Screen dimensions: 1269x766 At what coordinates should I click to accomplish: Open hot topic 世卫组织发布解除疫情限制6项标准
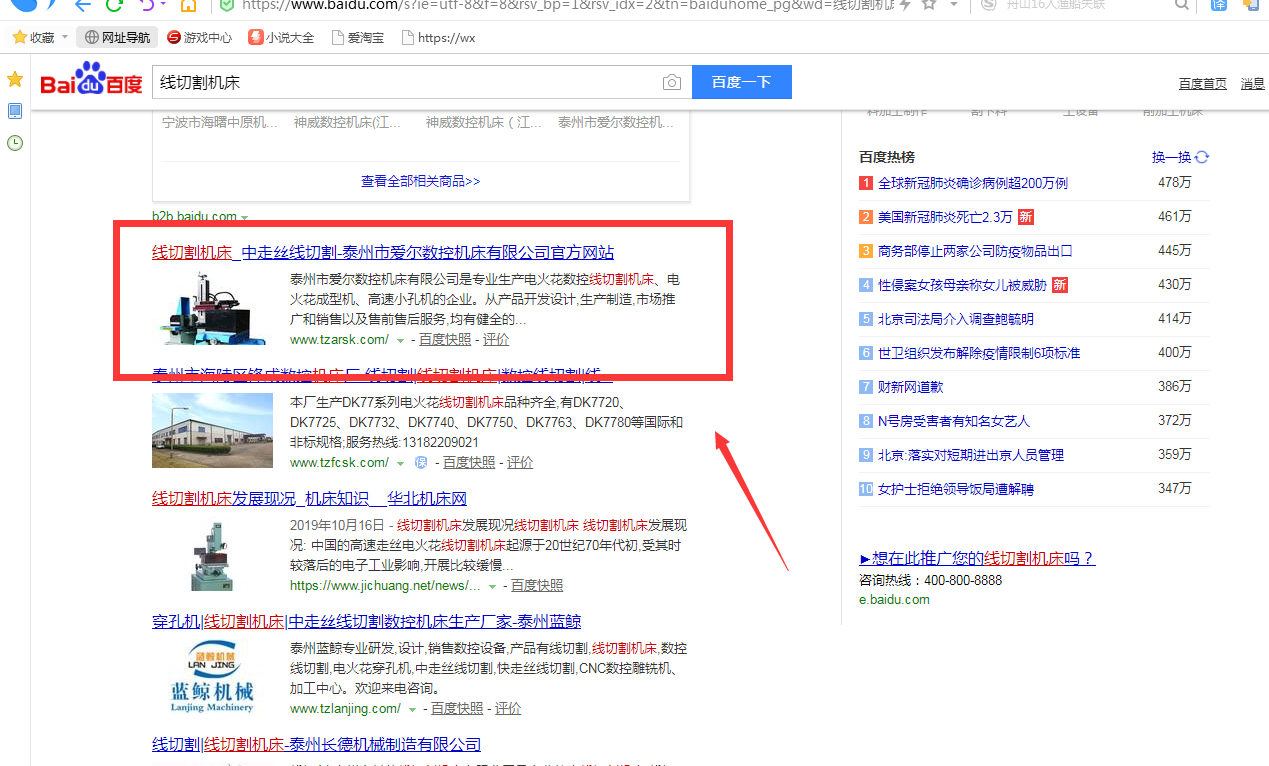[979, 353]
